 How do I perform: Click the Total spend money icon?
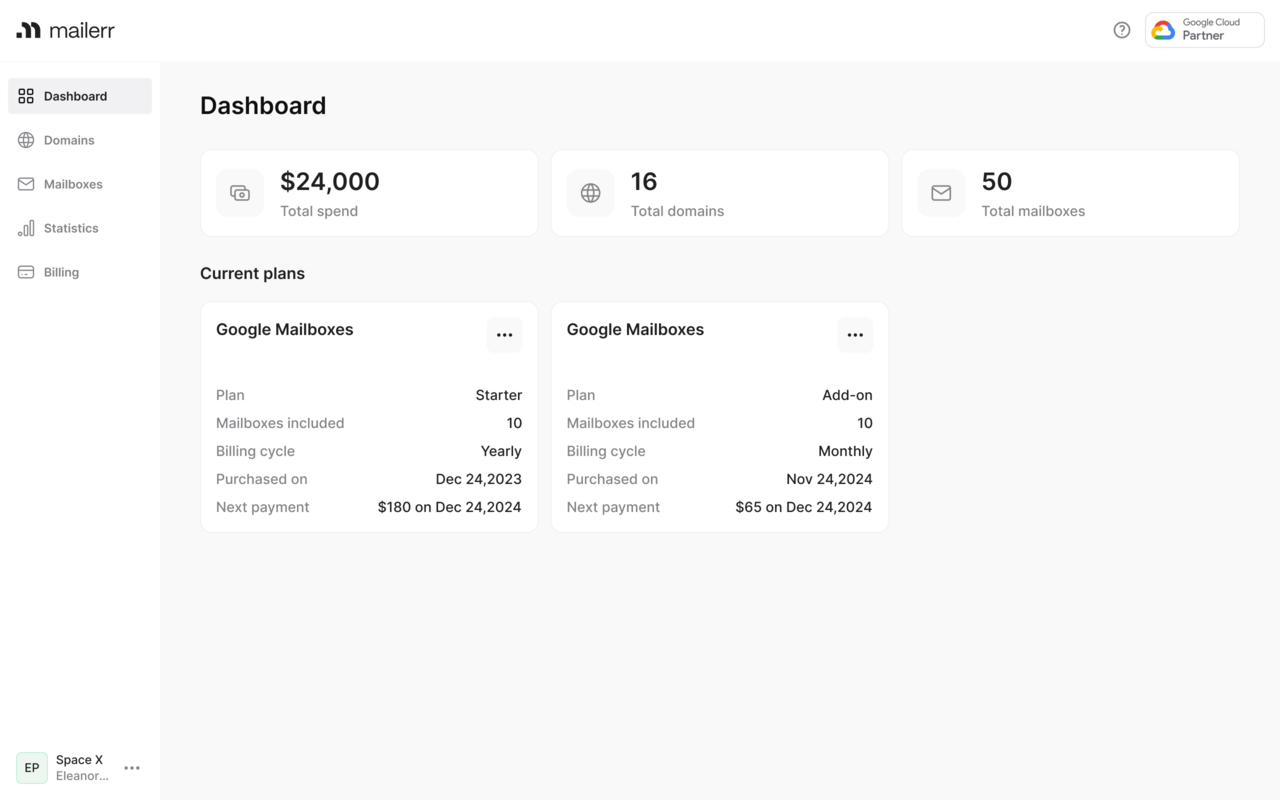click(x=240, y=193)
